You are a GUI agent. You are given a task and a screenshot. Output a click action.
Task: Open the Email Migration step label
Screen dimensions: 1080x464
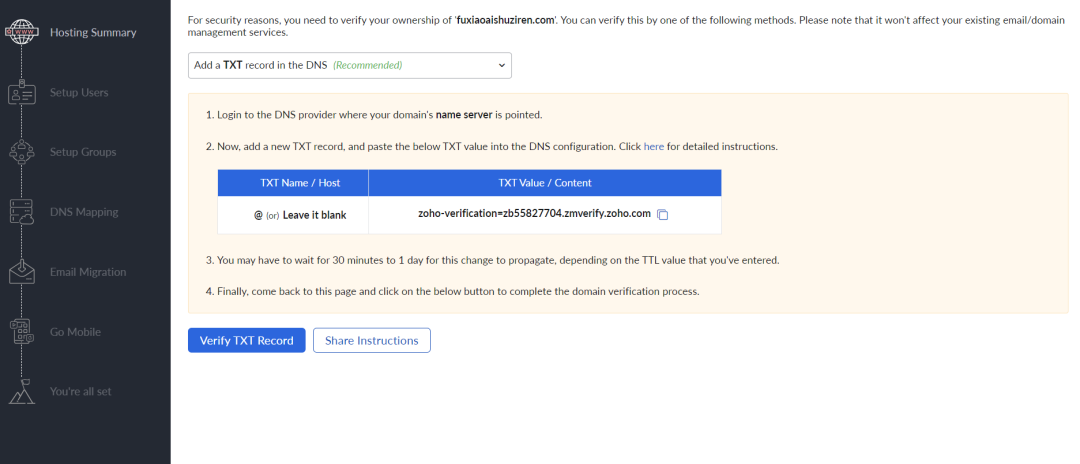click(88, 272)
